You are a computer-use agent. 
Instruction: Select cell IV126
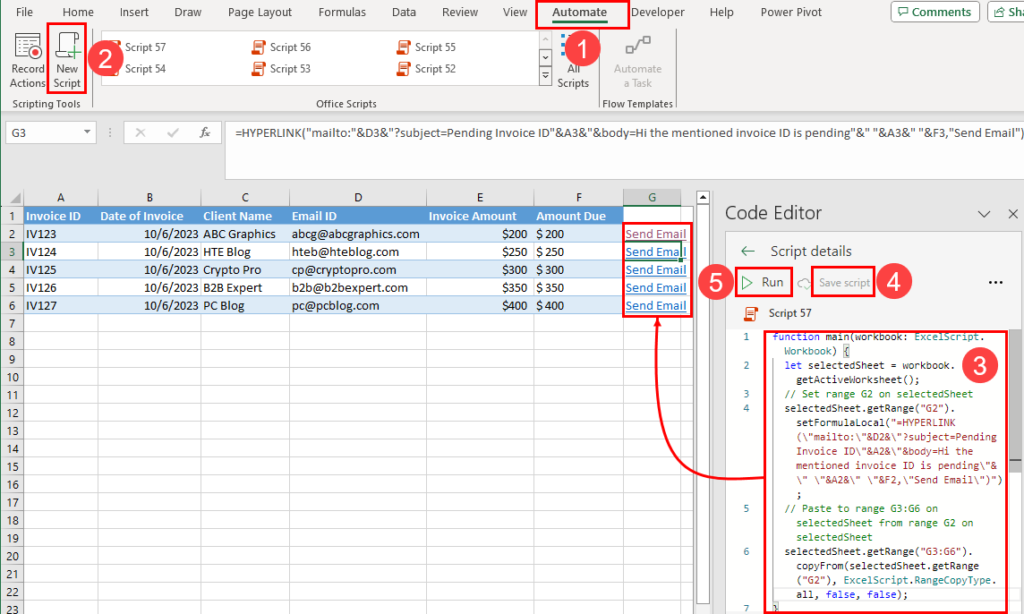tap(61, 287)
